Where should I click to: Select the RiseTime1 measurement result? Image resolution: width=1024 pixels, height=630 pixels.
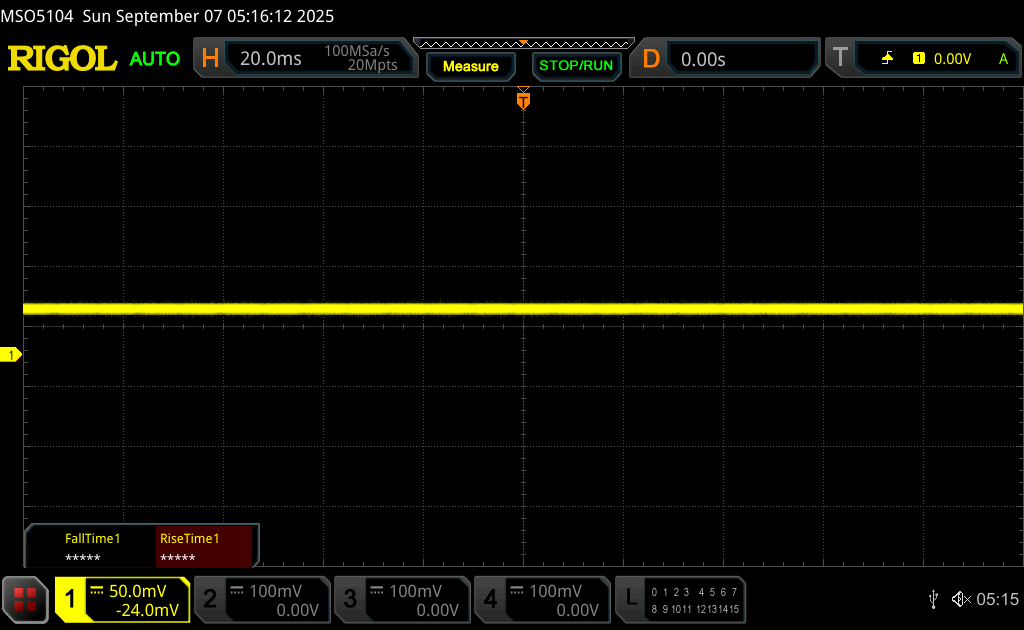205,547
